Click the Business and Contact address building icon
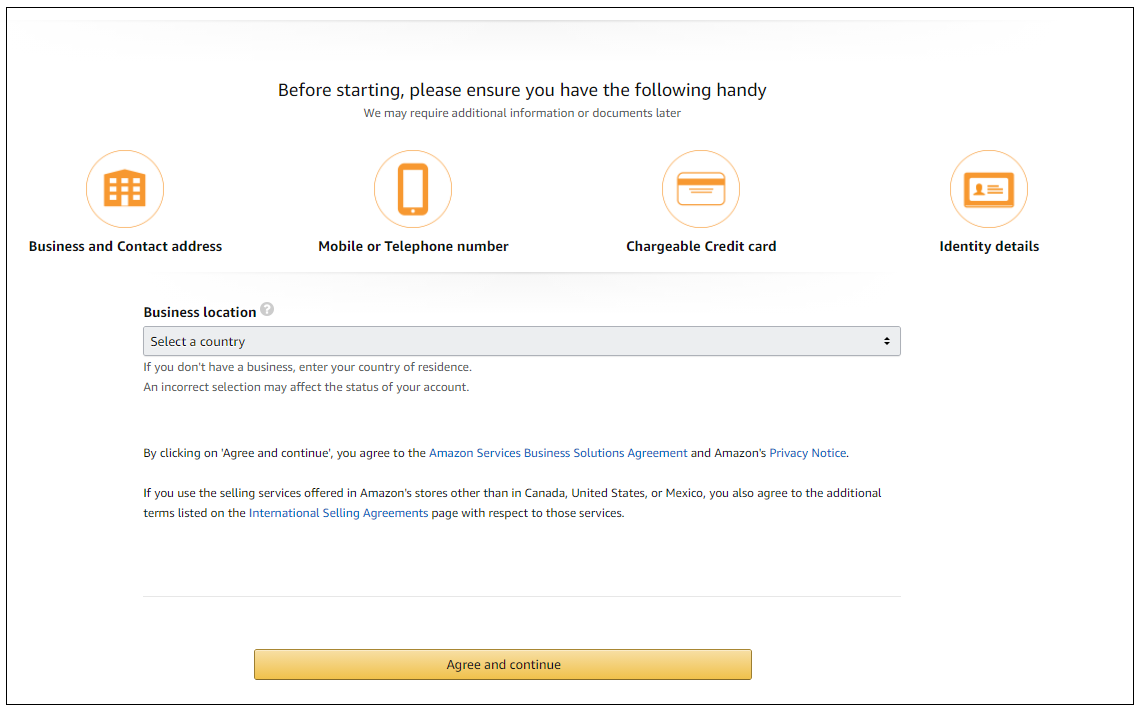The height and width of the screenshot is (711, 1140). (125, 189)
